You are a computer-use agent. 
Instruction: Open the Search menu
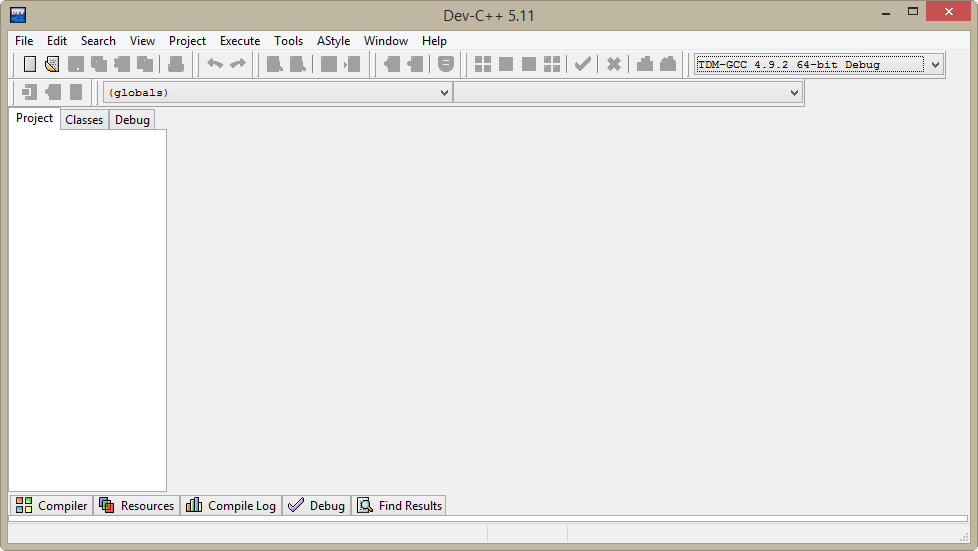click(x=99, y=41)
